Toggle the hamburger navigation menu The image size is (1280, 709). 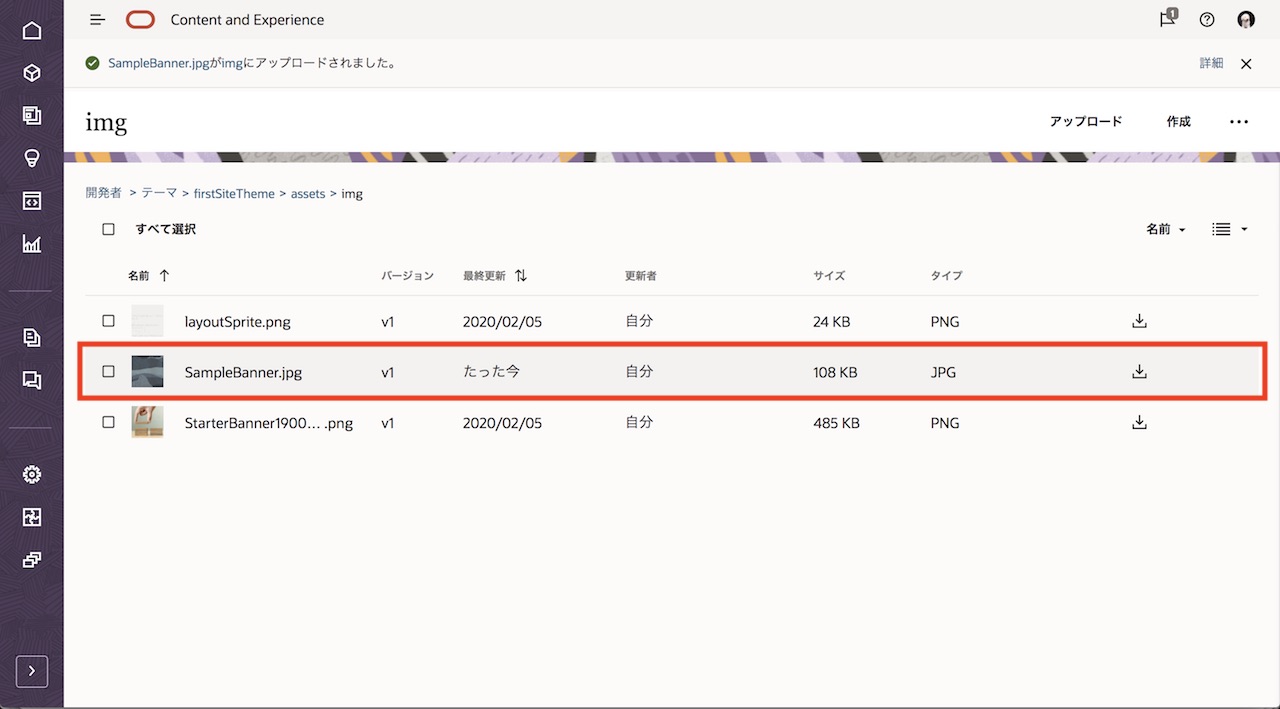(97, 20)
